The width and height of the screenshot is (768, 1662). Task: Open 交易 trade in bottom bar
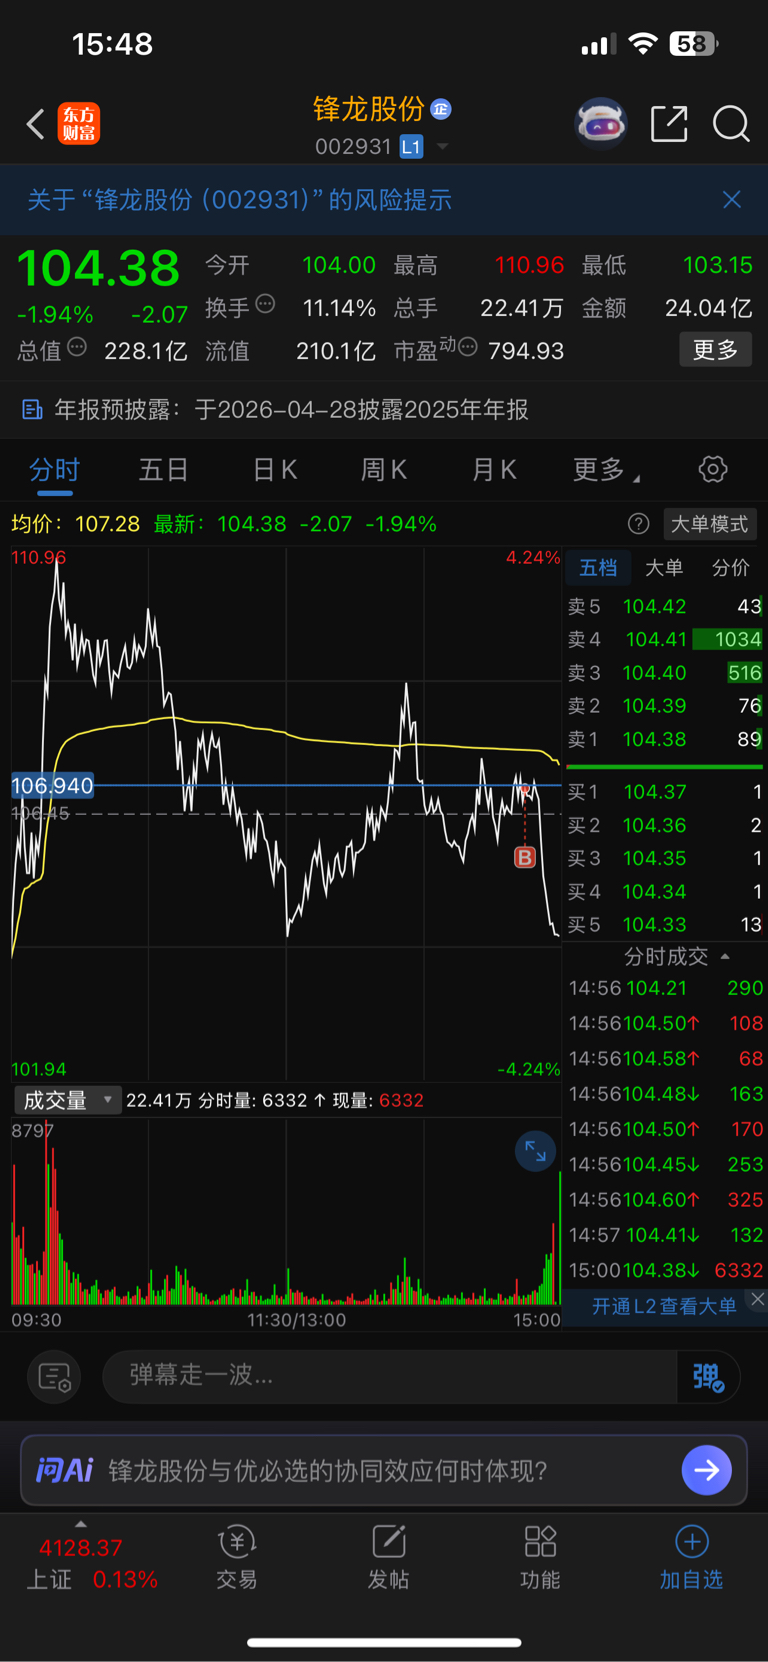click(x=237, y=1558)
